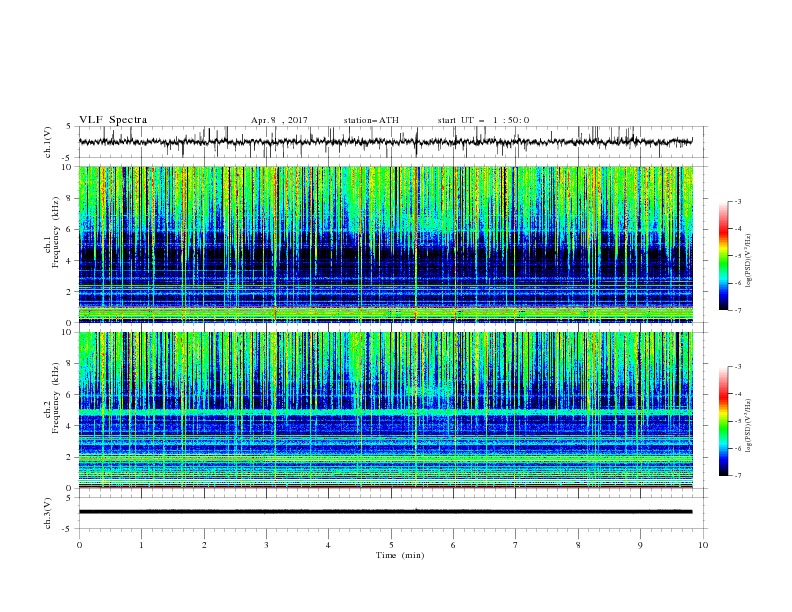Image resolution: width=792 pixels, height=612 pixels.
Task: Click the ch.1(V) waveform axis label
Action: point(48,142)
